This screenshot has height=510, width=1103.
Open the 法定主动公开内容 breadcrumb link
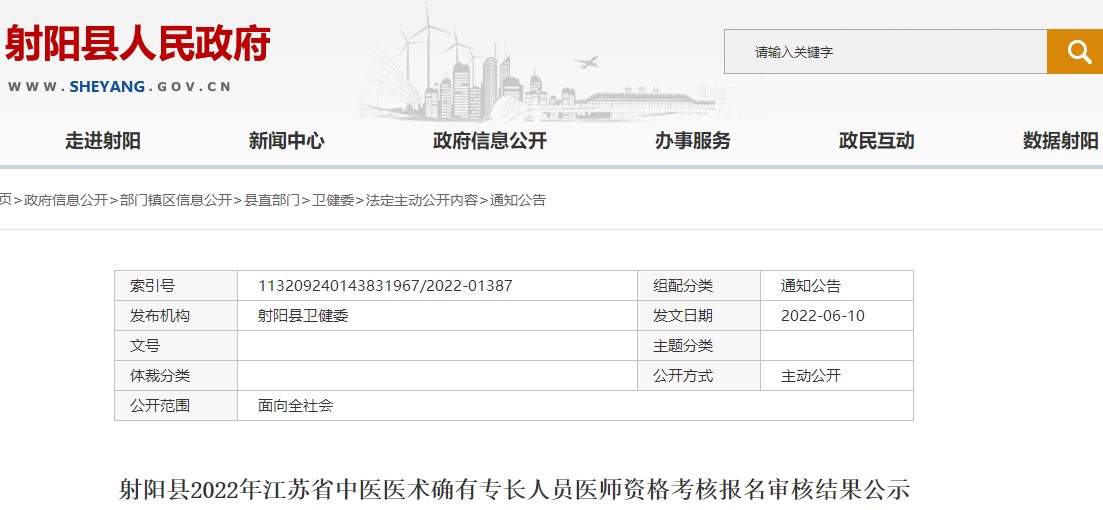pos(422,200)
